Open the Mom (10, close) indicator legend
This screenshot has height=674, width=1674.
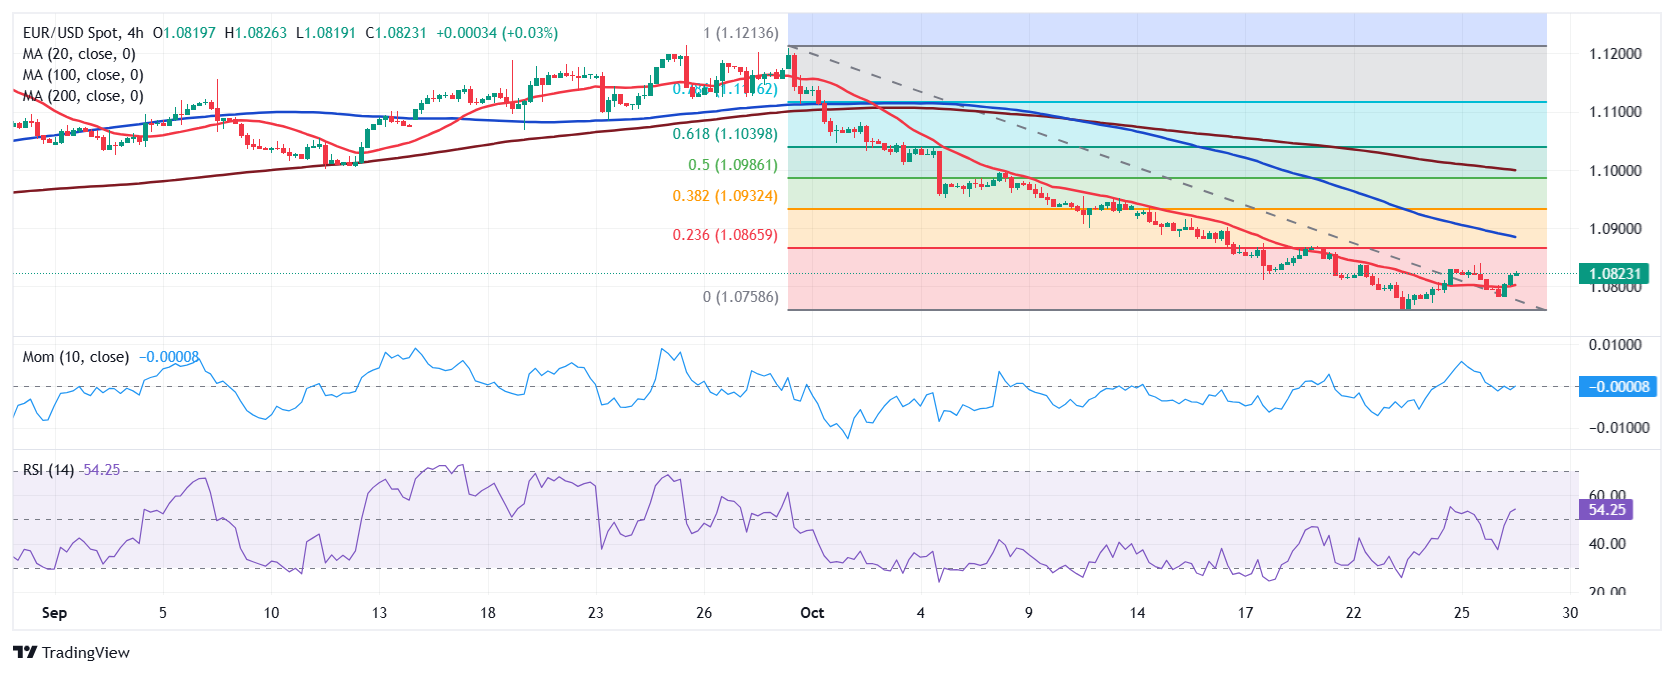76,357
